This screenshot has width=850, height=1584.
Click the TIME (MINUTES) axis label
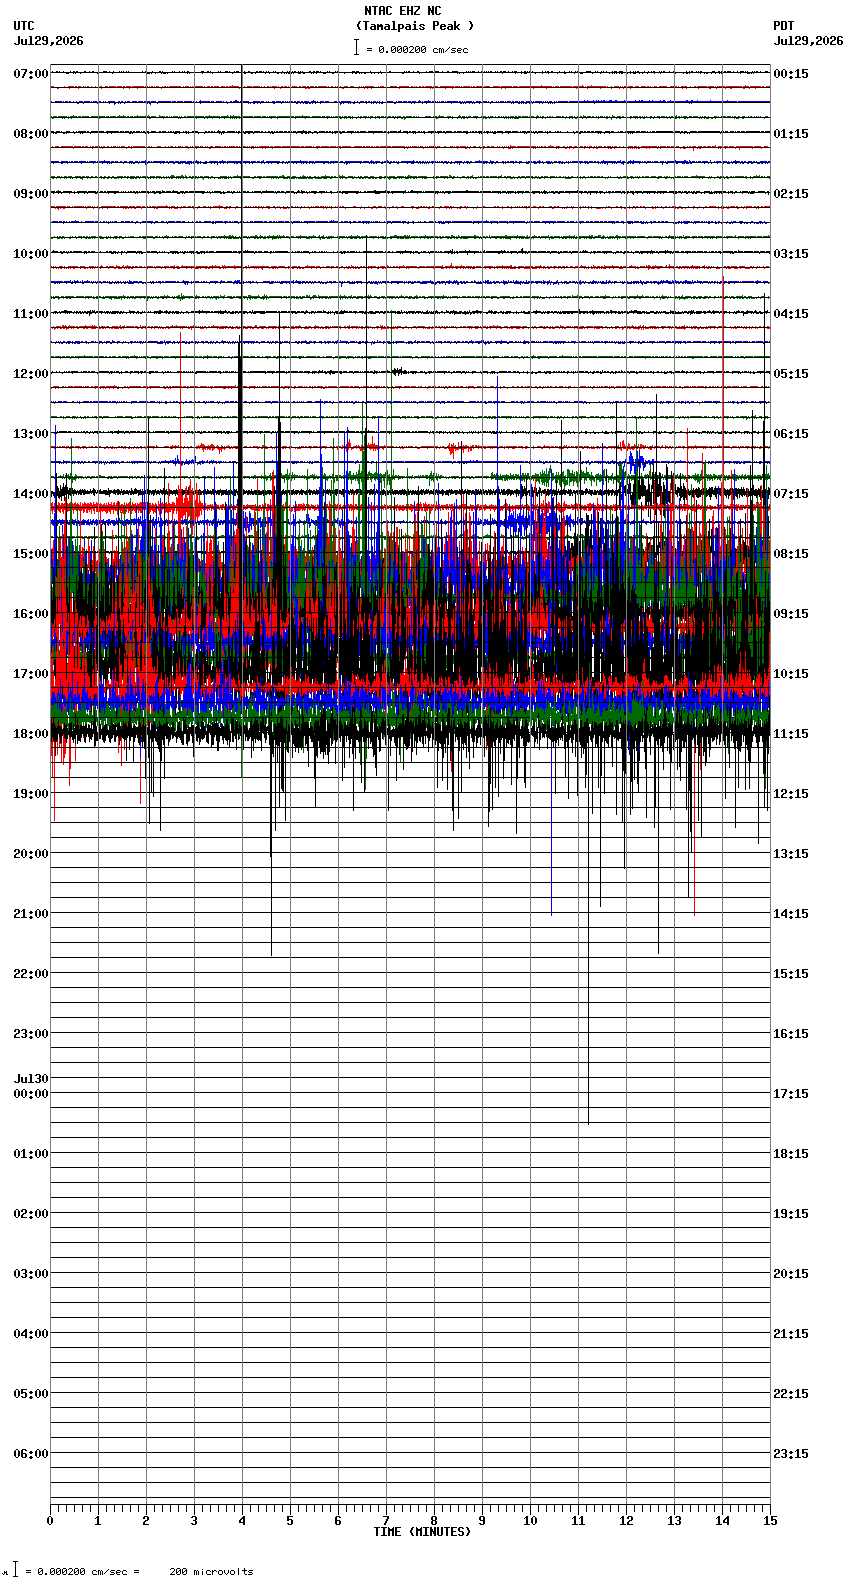click(x=422, y=1532)
